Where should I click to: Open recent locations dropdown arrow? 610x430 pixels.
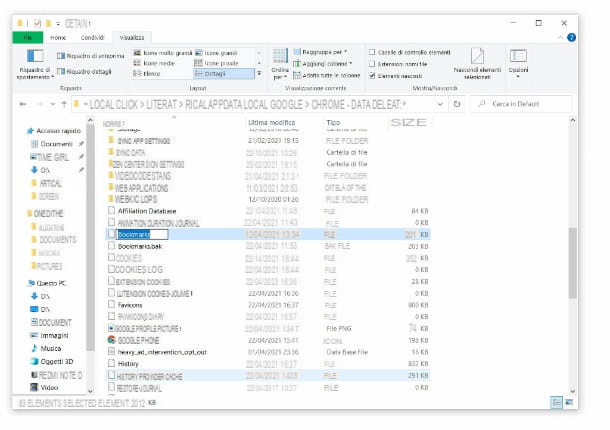[x=53, y=104]
